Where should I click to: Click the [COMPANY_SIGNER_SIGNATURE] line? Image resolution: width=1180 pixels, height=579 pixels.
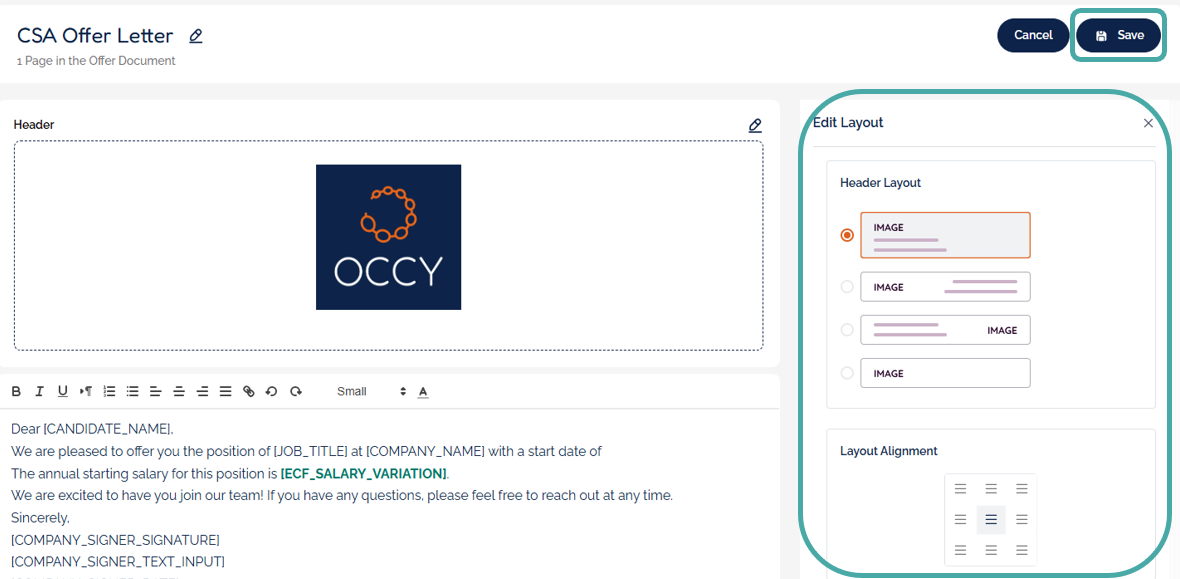click(x=115, y=541)
